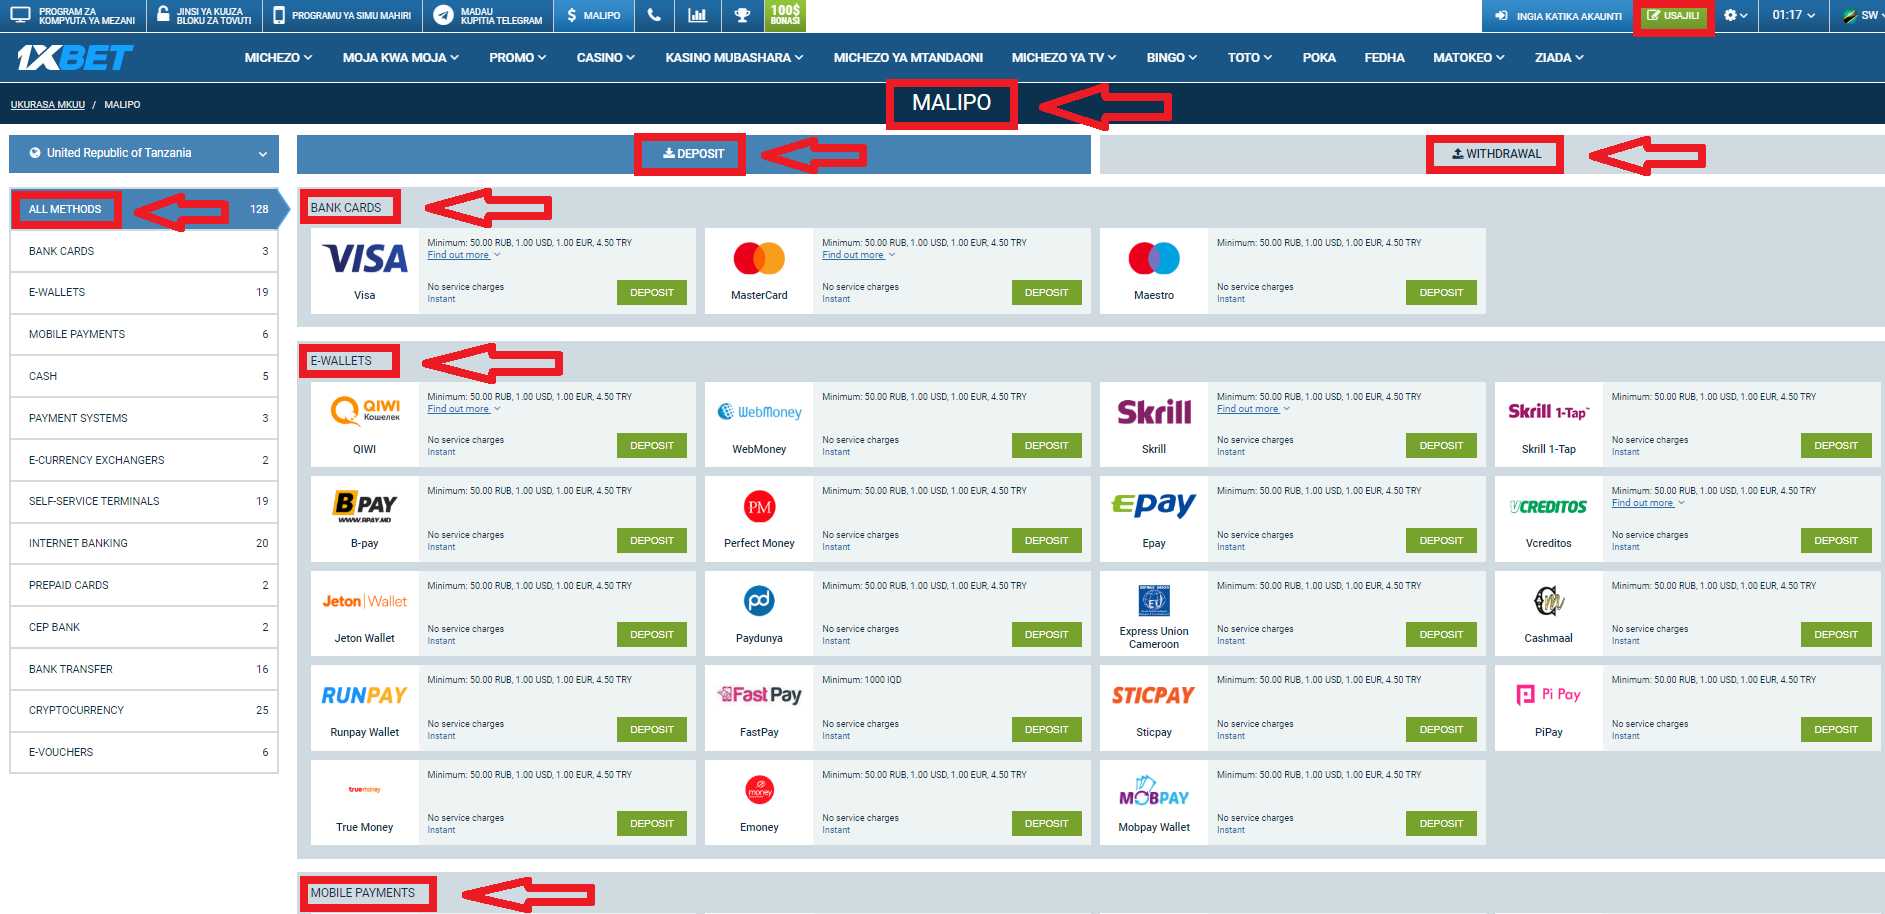Select the Epay logo
Image resolution: width=1885 pixels, height=914 pixels.
(1154, 505)
